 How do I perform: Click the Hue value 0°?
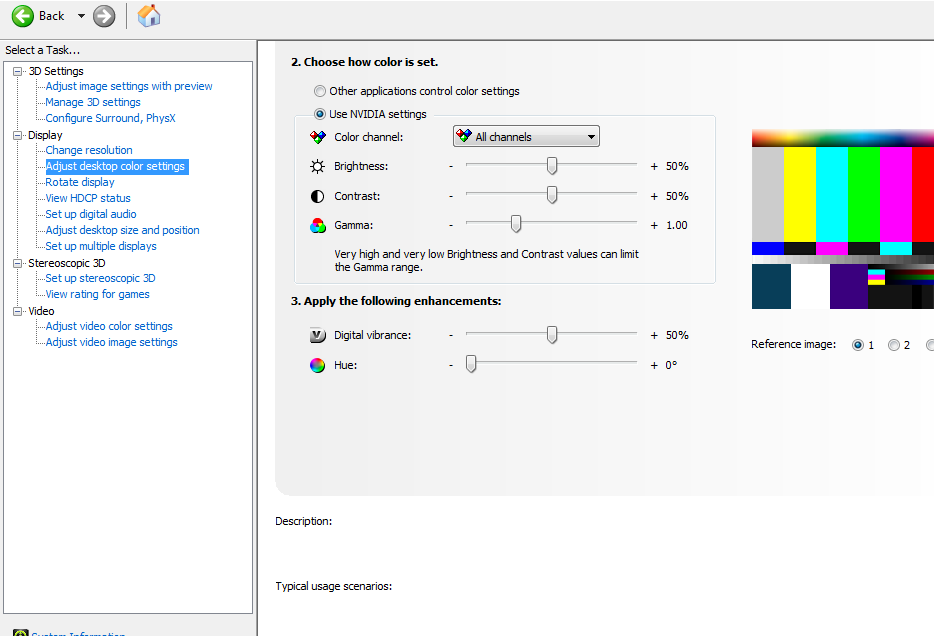point(671,365)
